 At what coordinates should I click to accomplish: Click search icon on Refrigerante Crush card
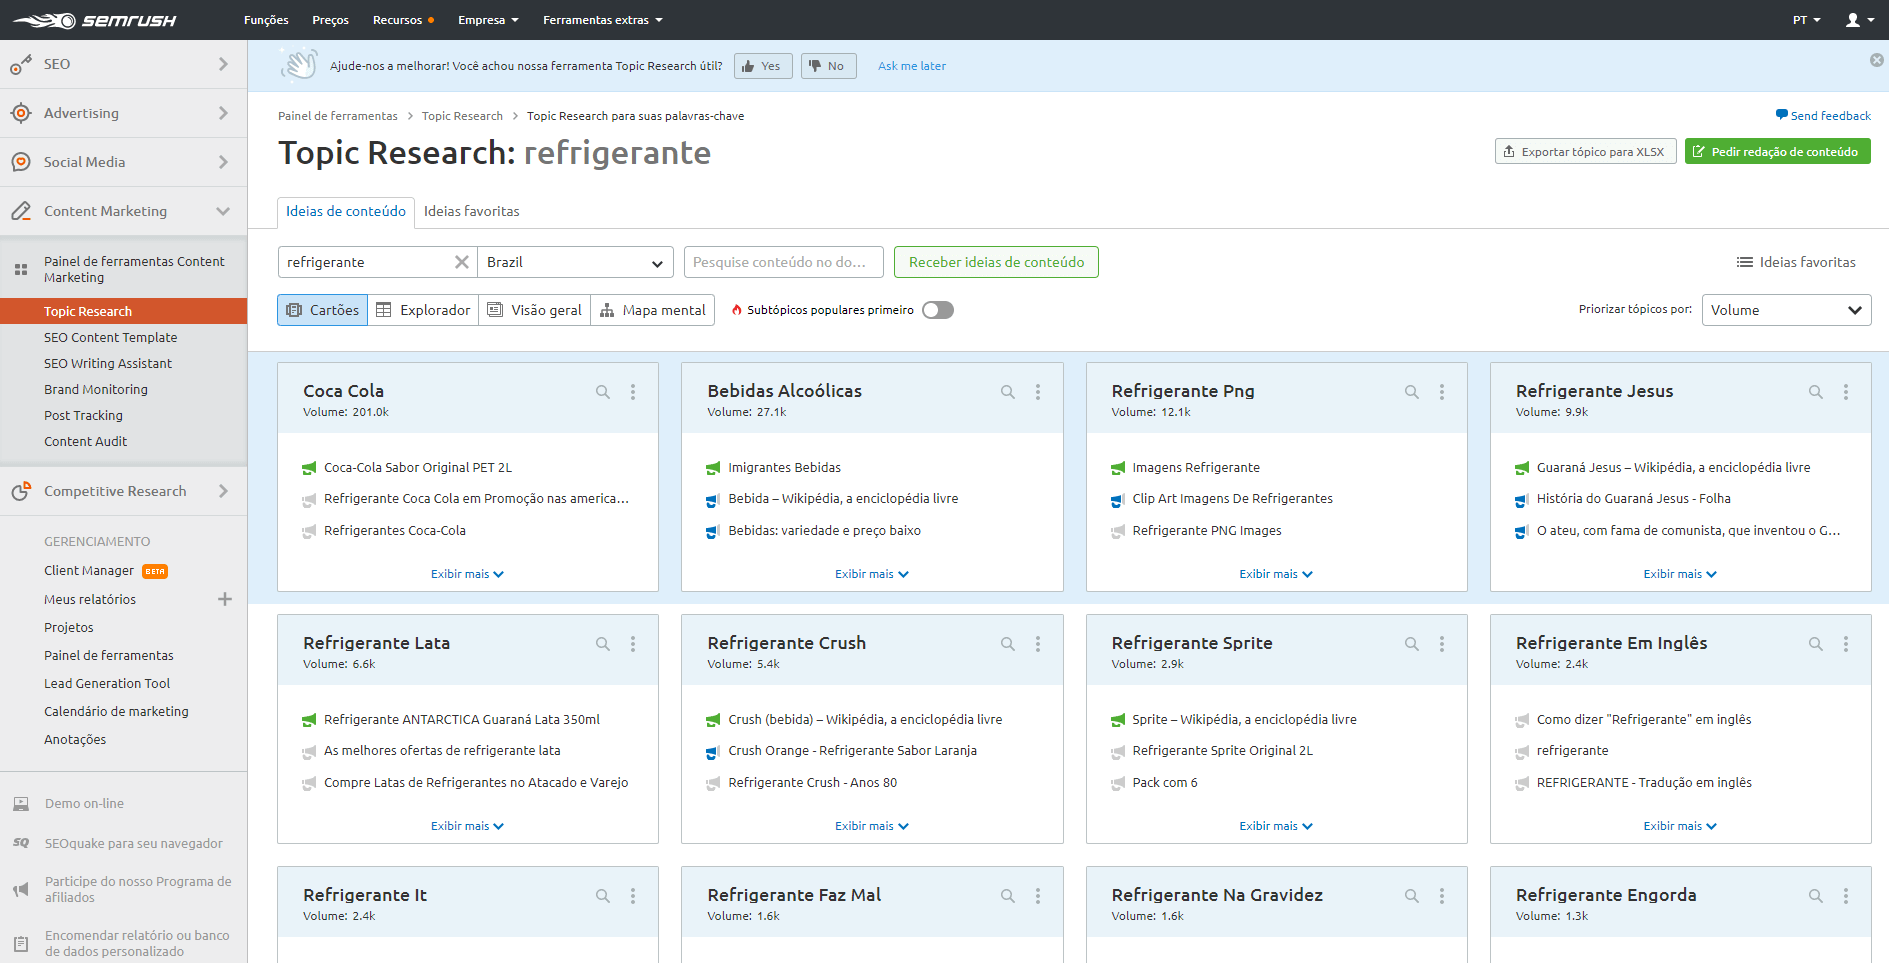tap(1008, 644)
